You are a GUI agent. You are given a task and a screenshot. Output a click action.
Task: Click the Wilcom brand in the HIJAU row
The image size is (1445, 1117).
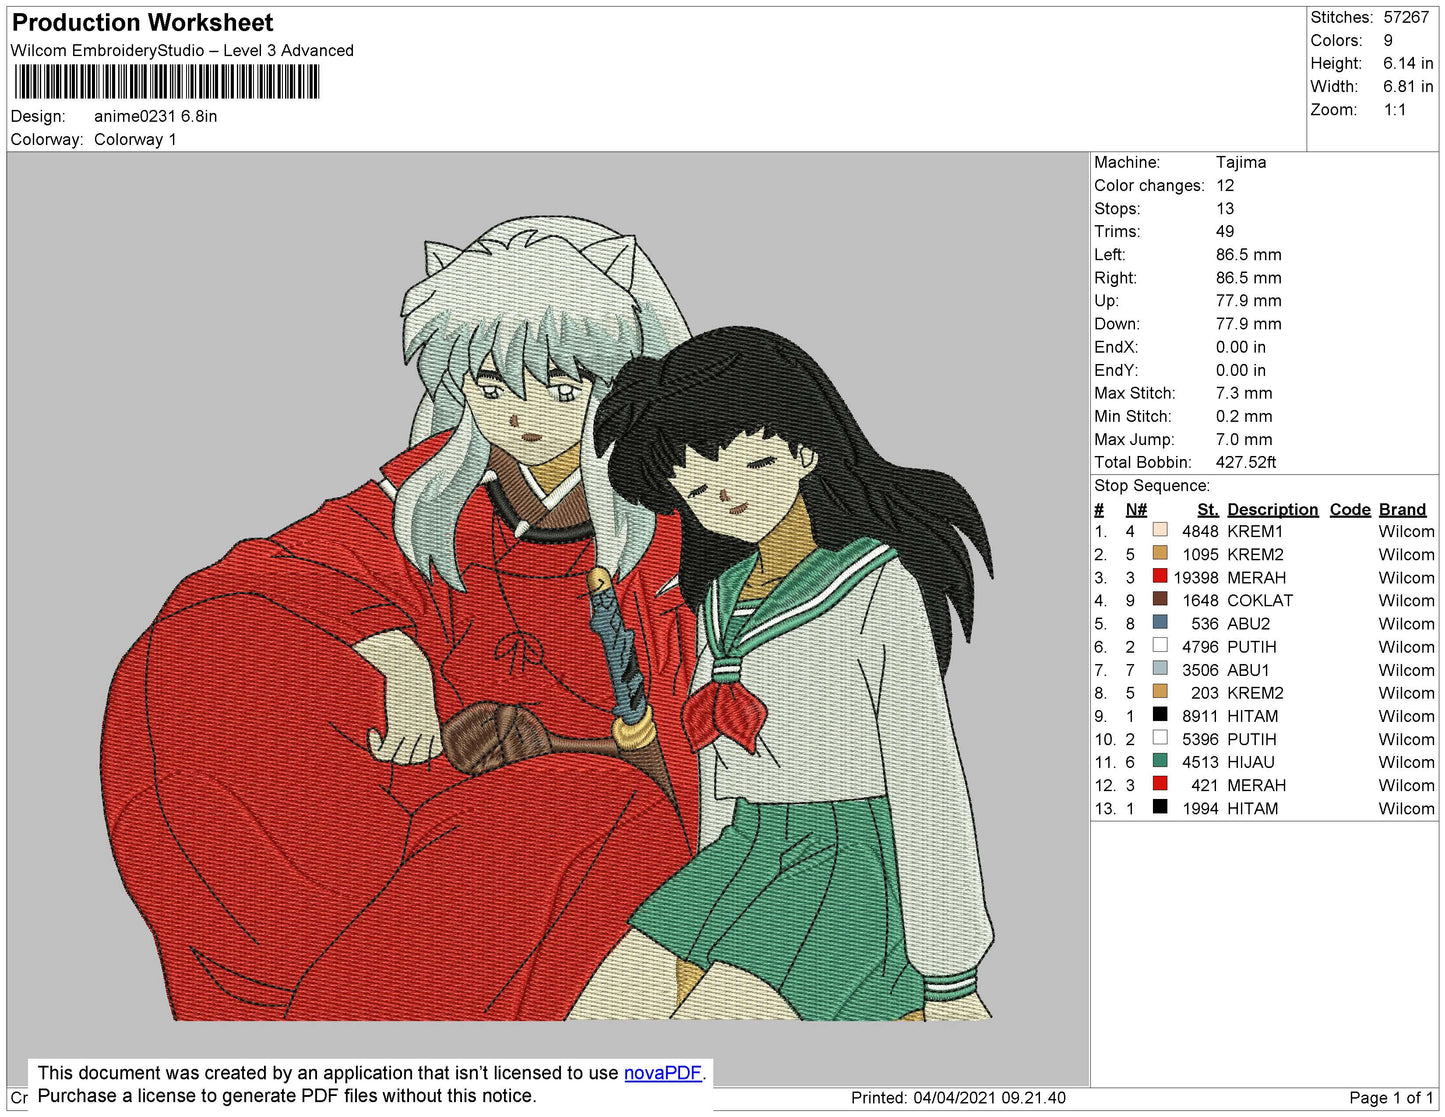coord(1406,762)
